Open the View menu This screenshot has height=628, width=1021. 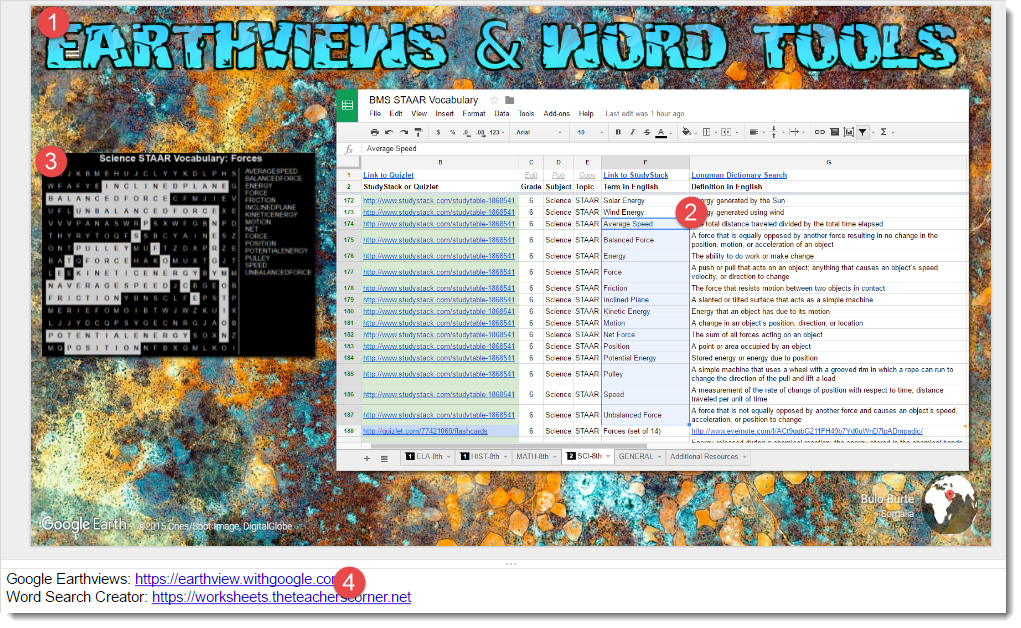click(x=419, y=113)
